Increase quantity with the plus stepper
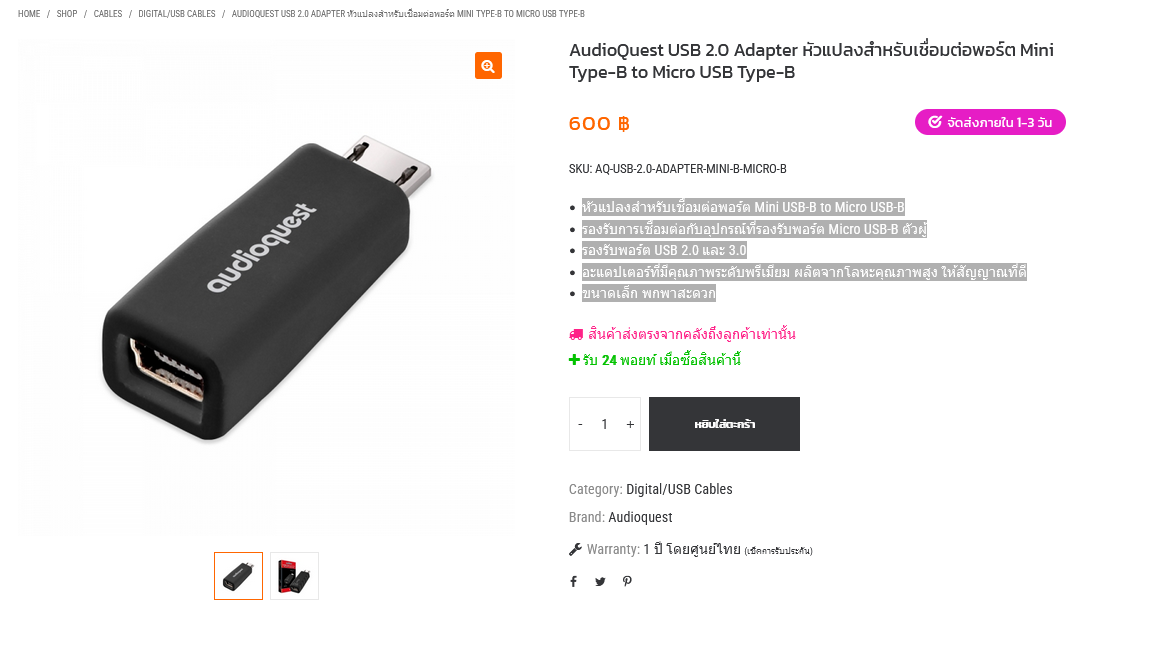Screen dimensions: 1154x654 tap(630, 424)
